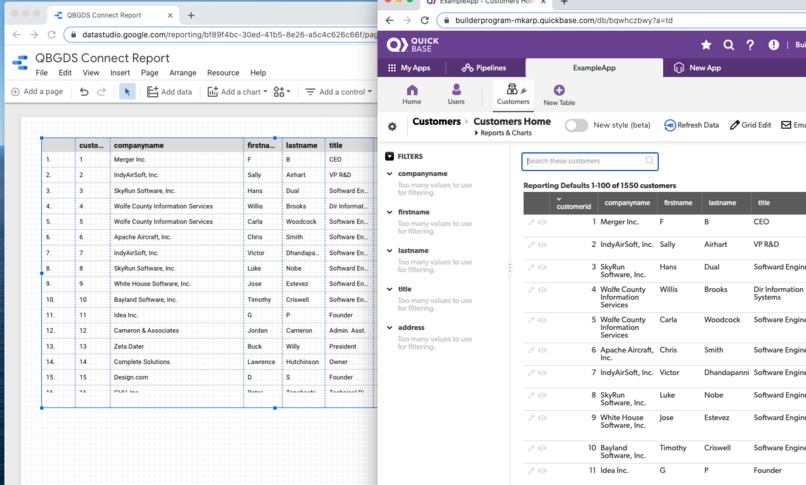Viewport: 806px width, 485px height.
Task: Click the Customers breadcrumb link
Action: [x=436, y=122]
